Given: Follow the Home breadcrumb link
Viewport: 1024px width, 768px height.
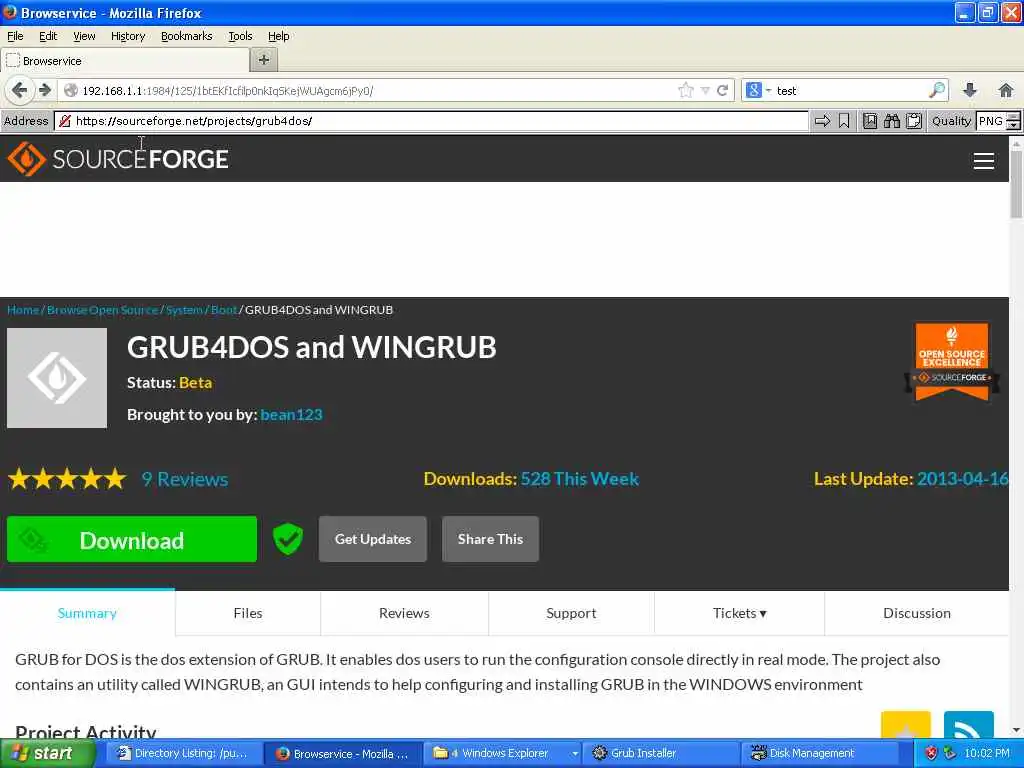Looking at the screenshot, I should coord(23,310).
